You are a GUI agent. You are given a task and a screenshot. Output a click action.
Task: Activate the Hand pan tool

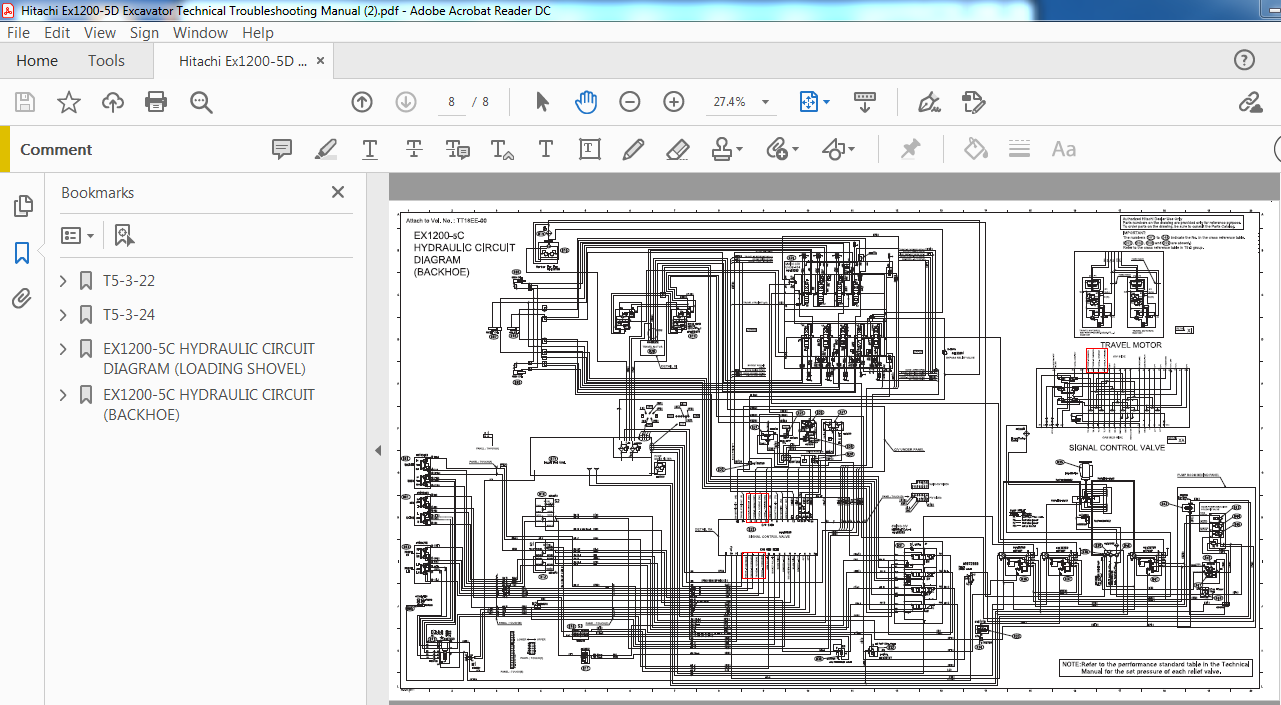pyautogui.click(x=586, y=102)
